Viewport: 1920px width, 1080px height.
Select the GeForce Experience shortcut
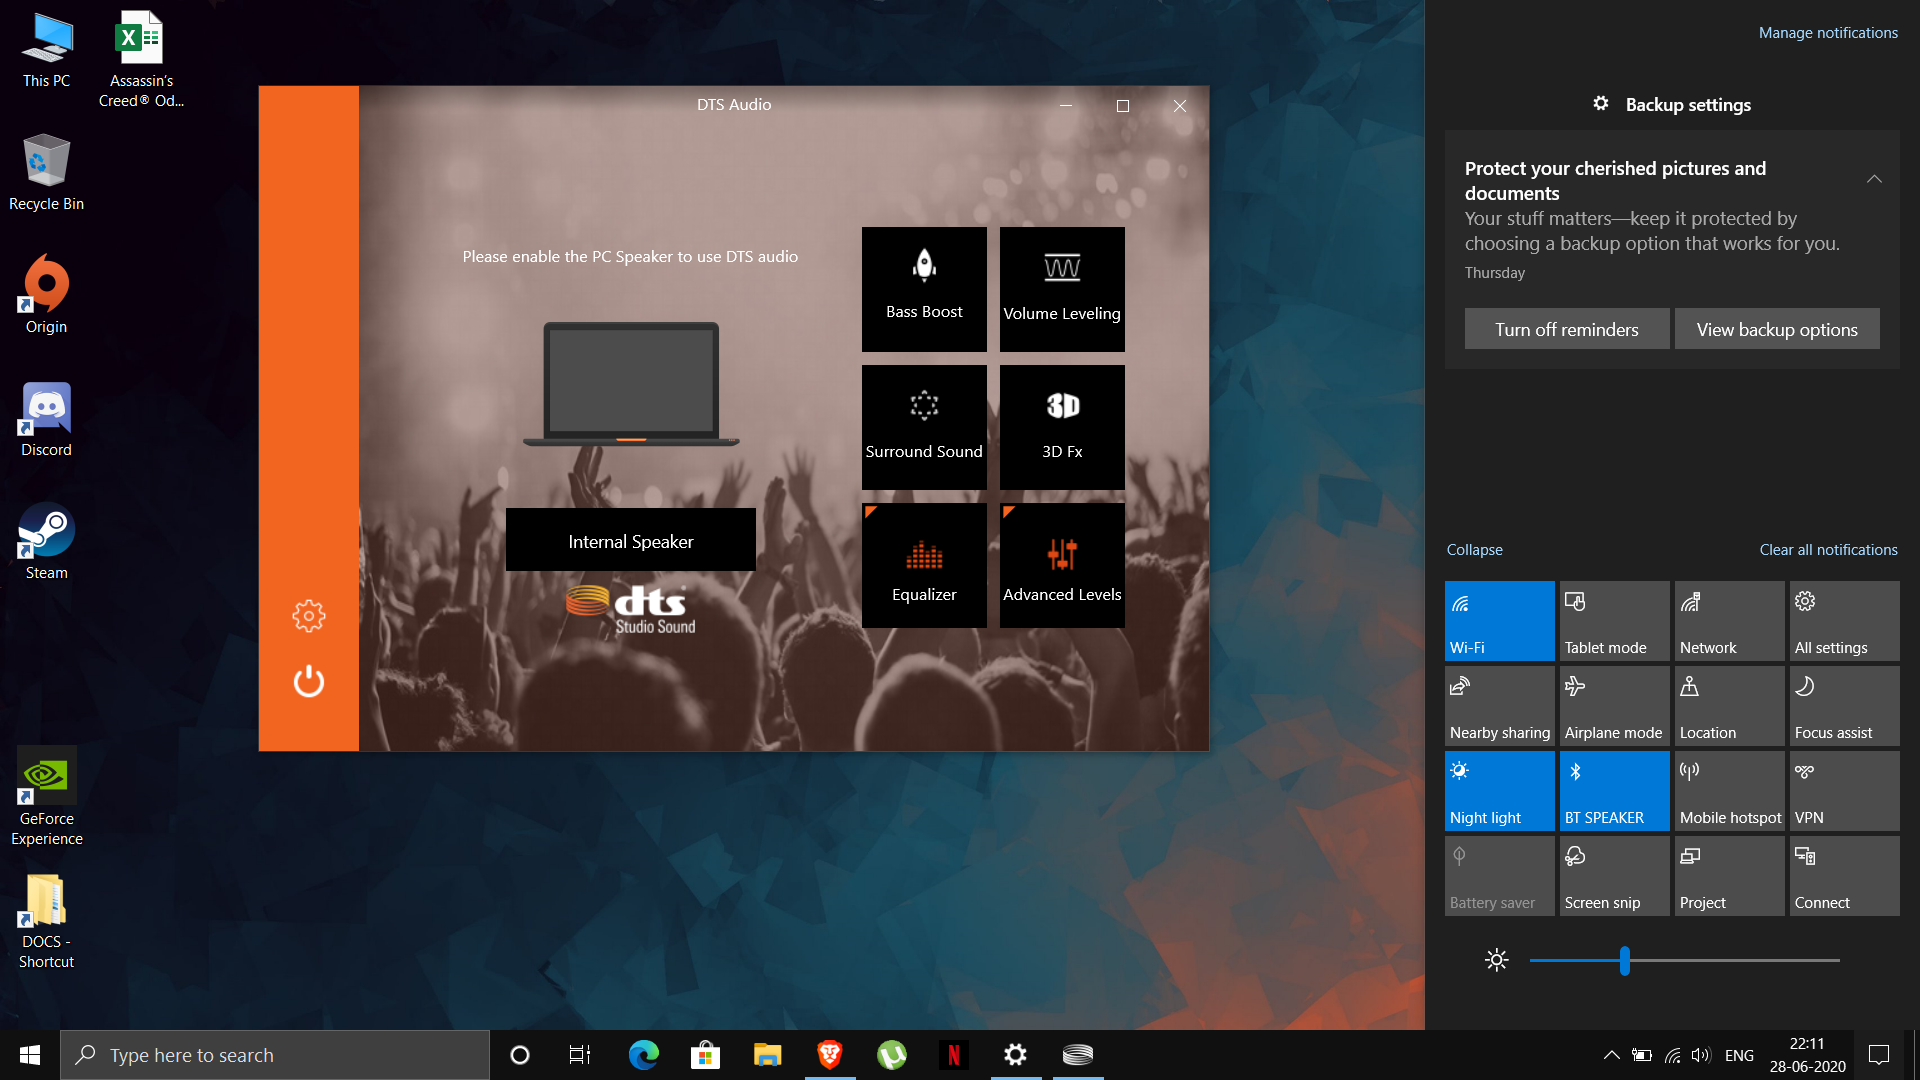(x=47, y=797)
